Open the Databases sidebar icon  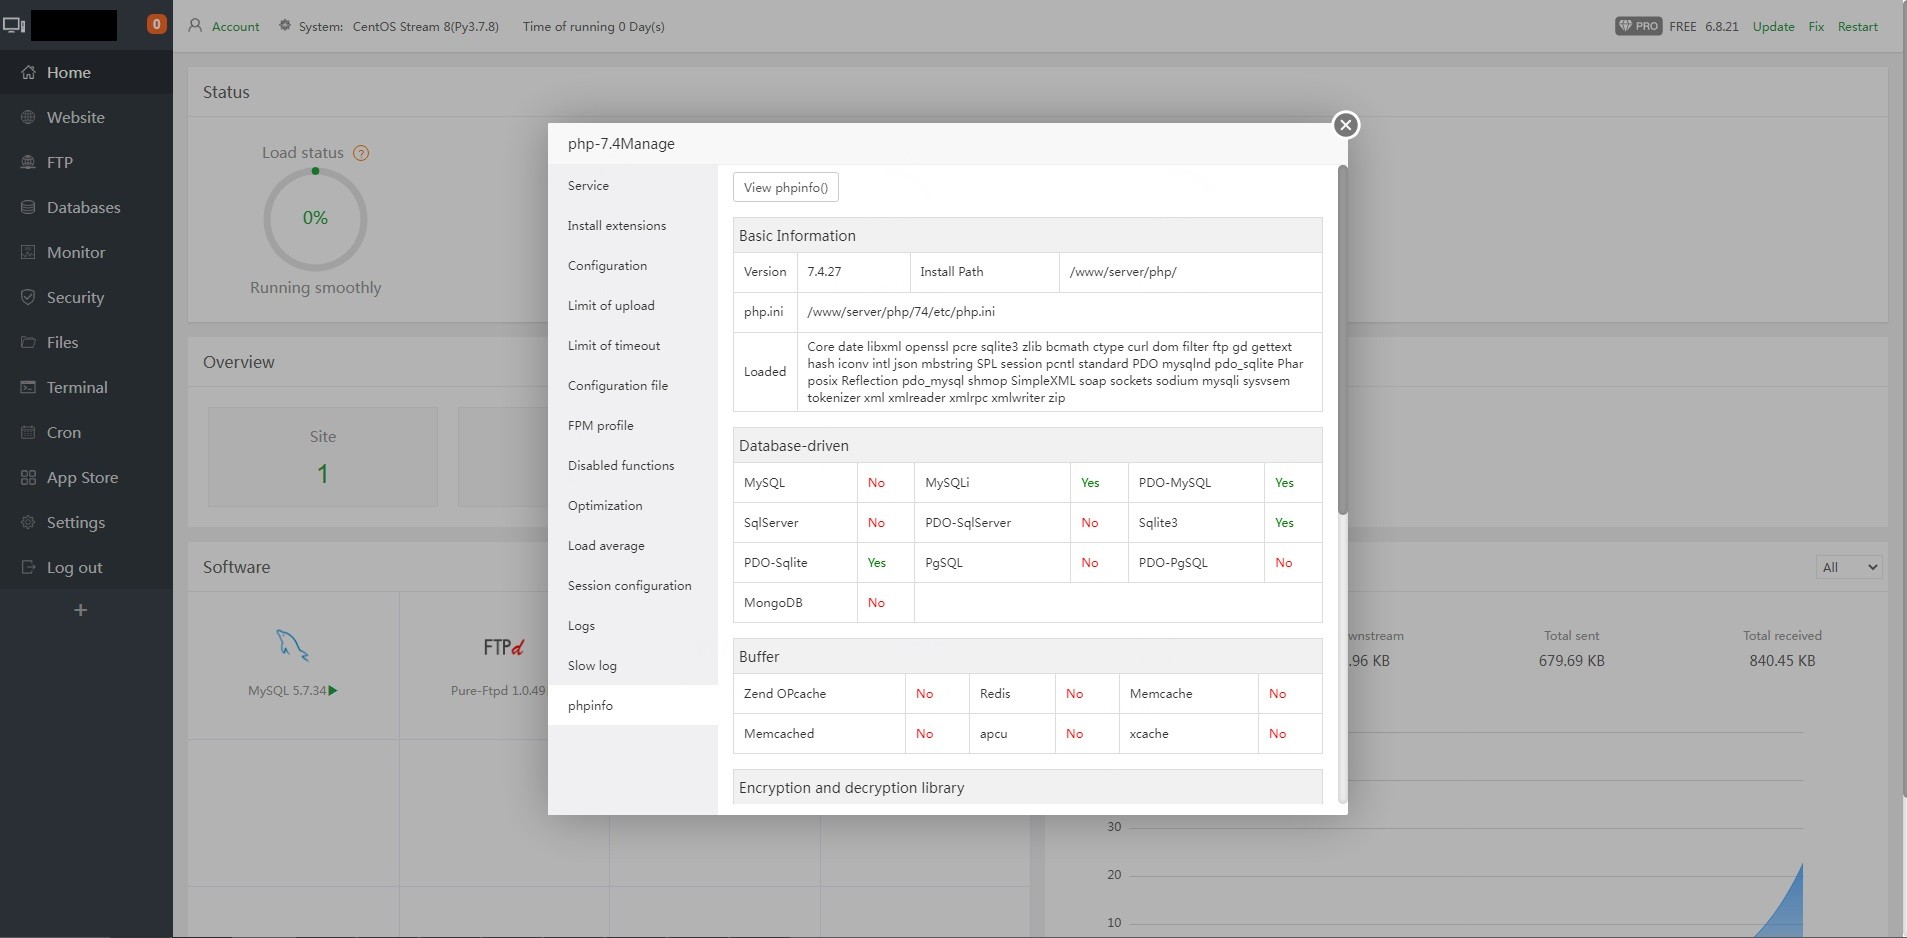pyautogui.click(x=28, y=207)
